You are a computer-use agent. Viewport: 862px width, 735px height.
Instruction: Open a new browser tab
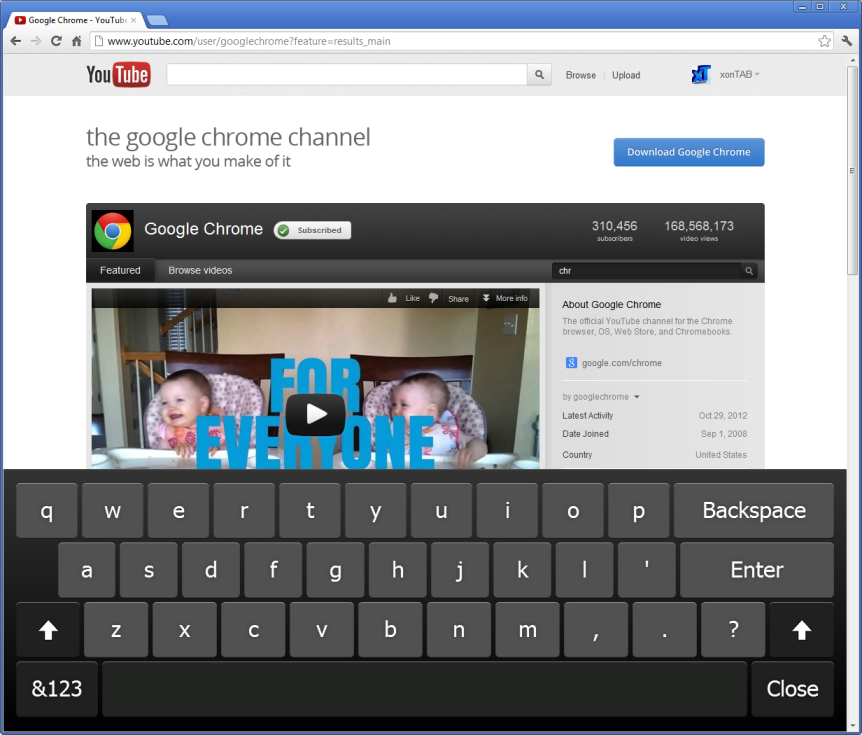click(x=157, y=20)
